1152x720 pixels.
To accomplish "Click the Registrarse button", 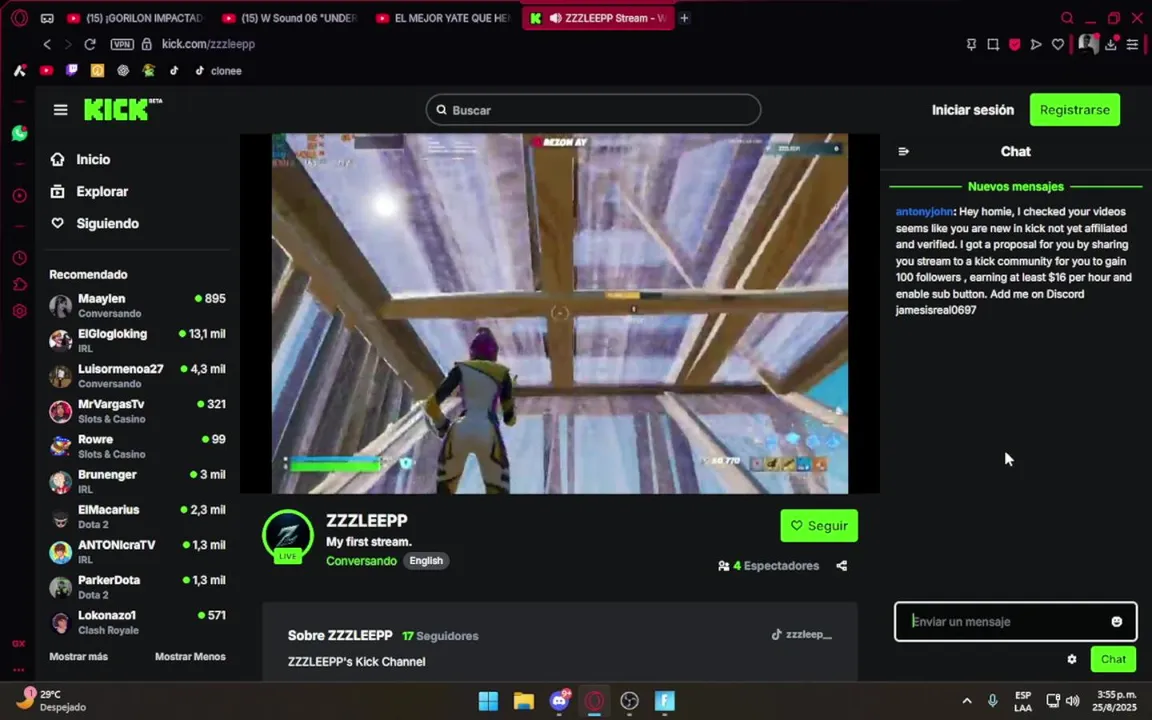I will [x=1074, y=109].
